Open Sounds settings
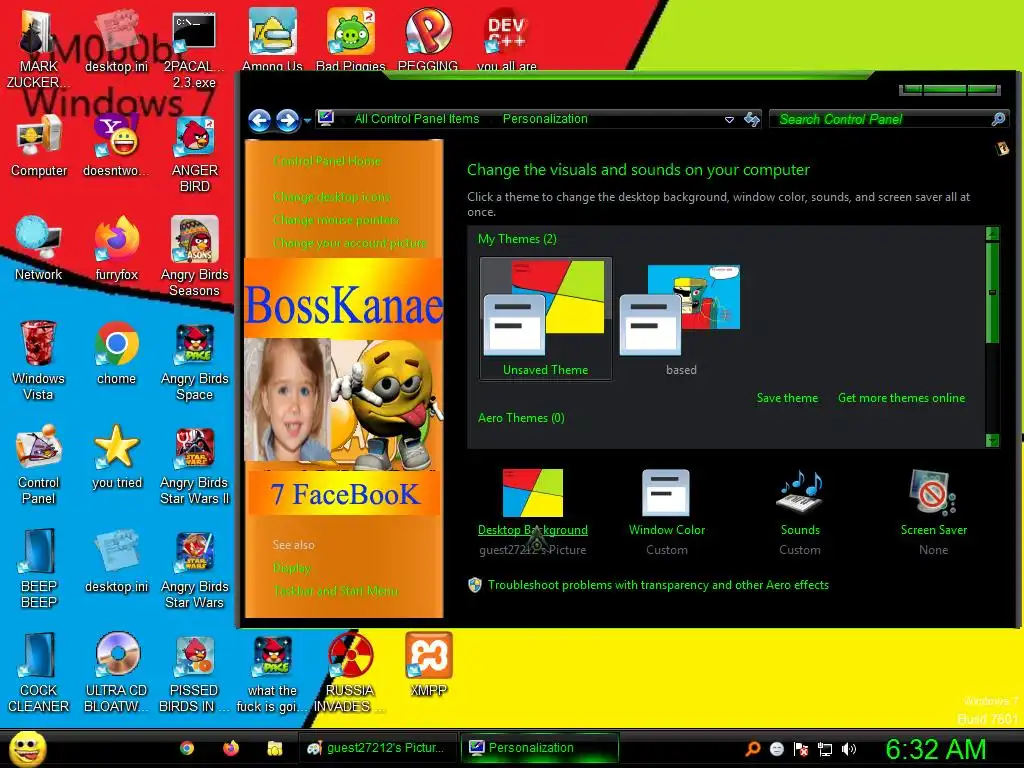1024x768 pixels. (x=800, y=511)
